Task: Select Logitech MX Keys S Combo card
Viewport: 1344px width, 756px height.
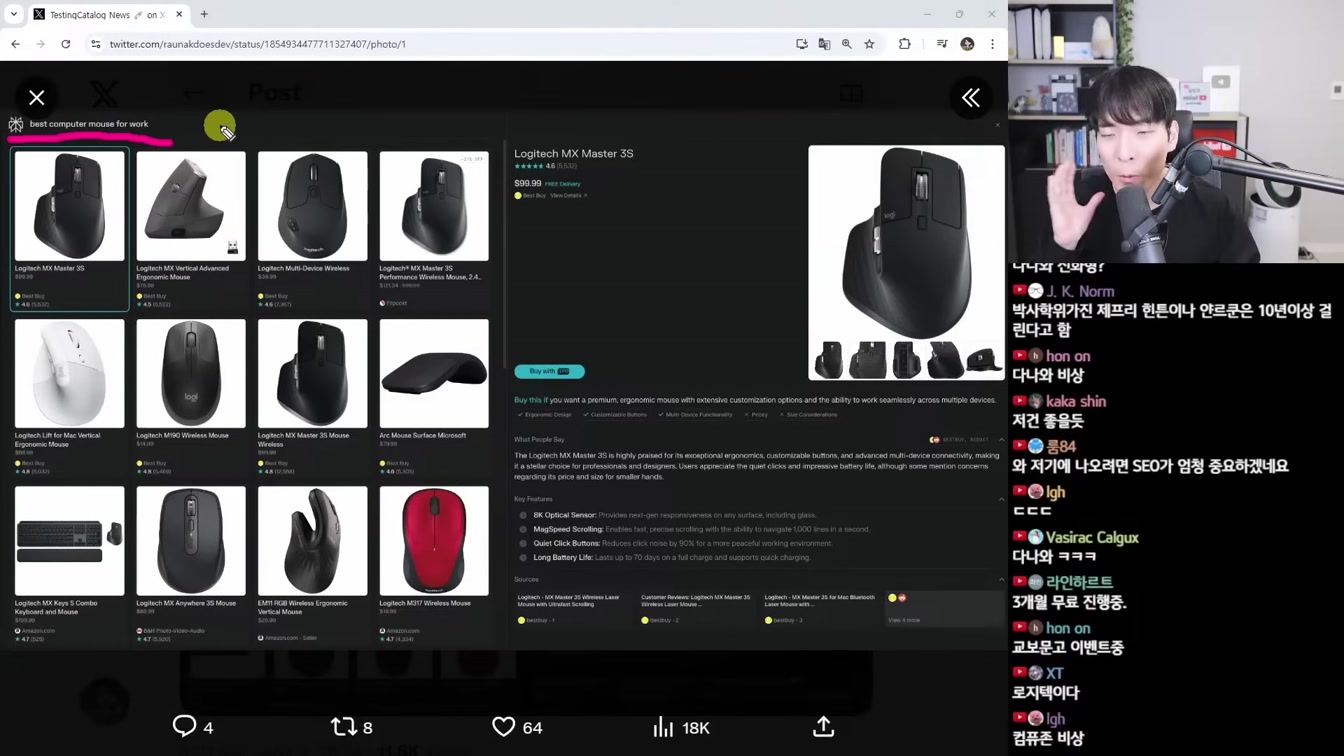Action: (69, 564)
